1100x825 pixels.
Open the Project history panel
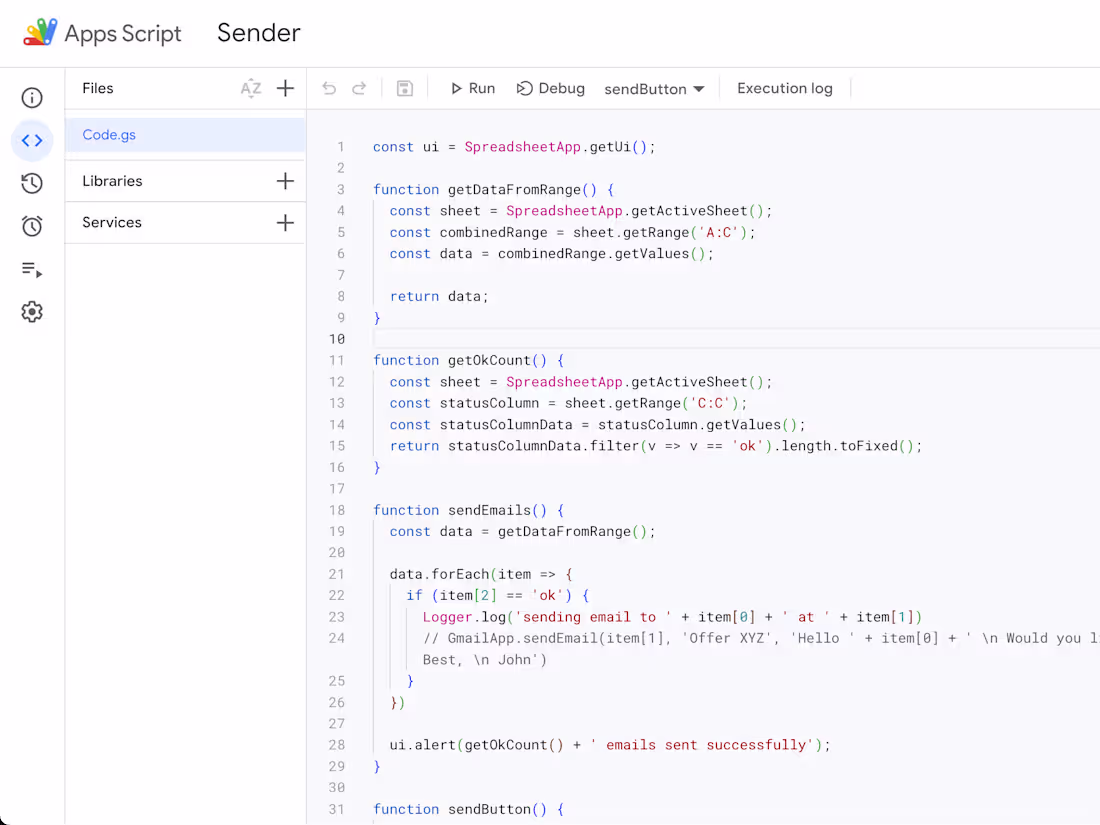click(31, 183)
